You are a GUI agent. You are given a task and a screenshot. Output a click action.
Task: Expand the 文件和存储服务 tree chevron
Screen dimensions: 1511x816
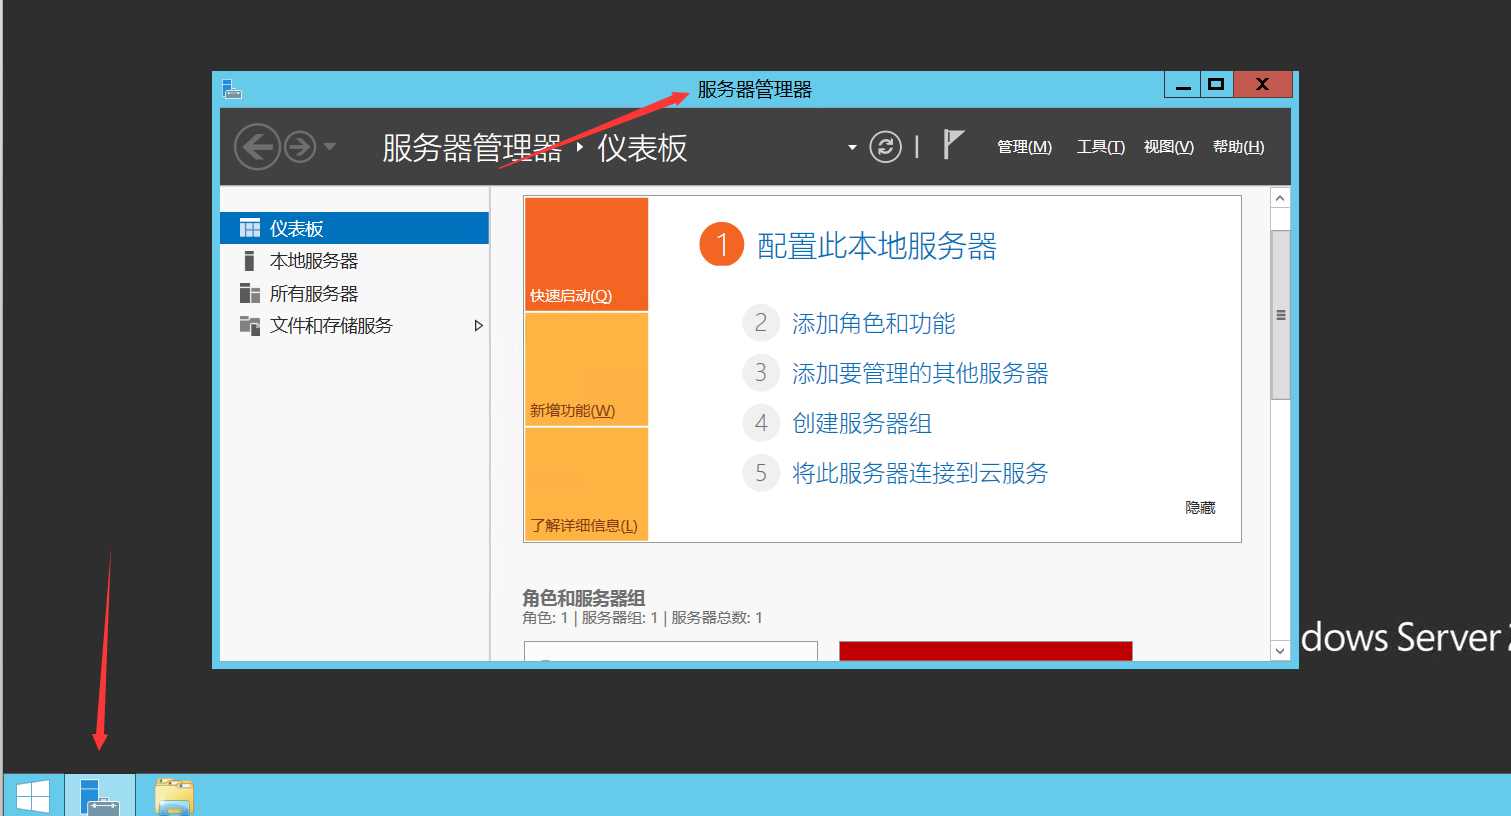click(x=478, y=326)
